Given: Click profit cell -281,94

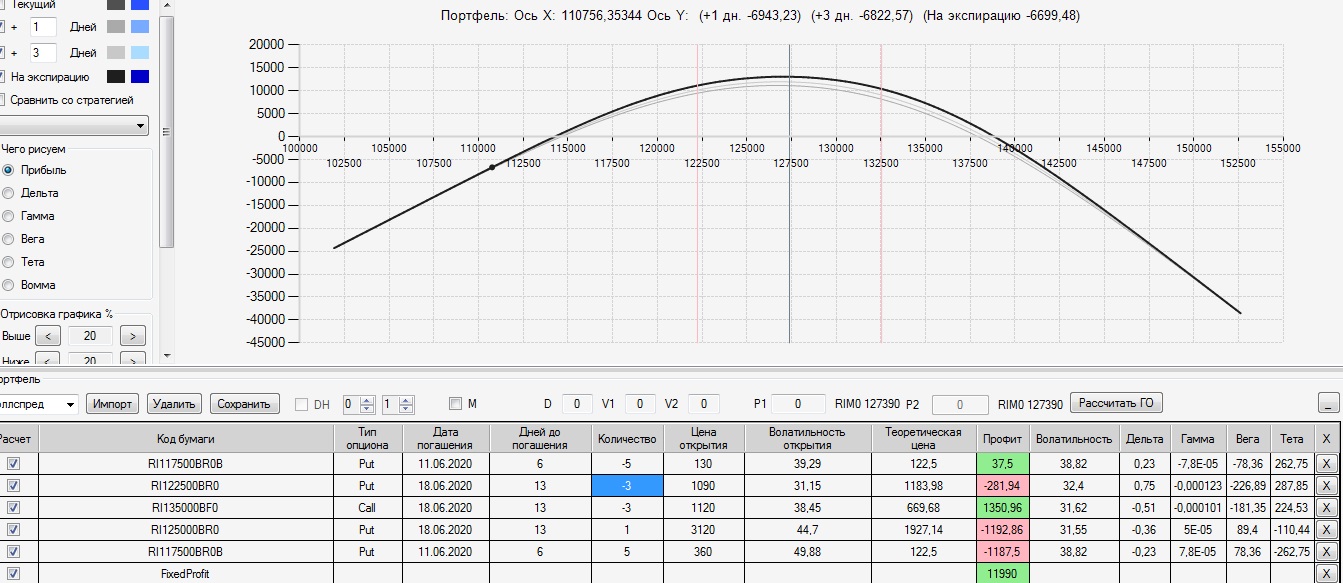Looking at the screenshot, I should [1002, 485].
